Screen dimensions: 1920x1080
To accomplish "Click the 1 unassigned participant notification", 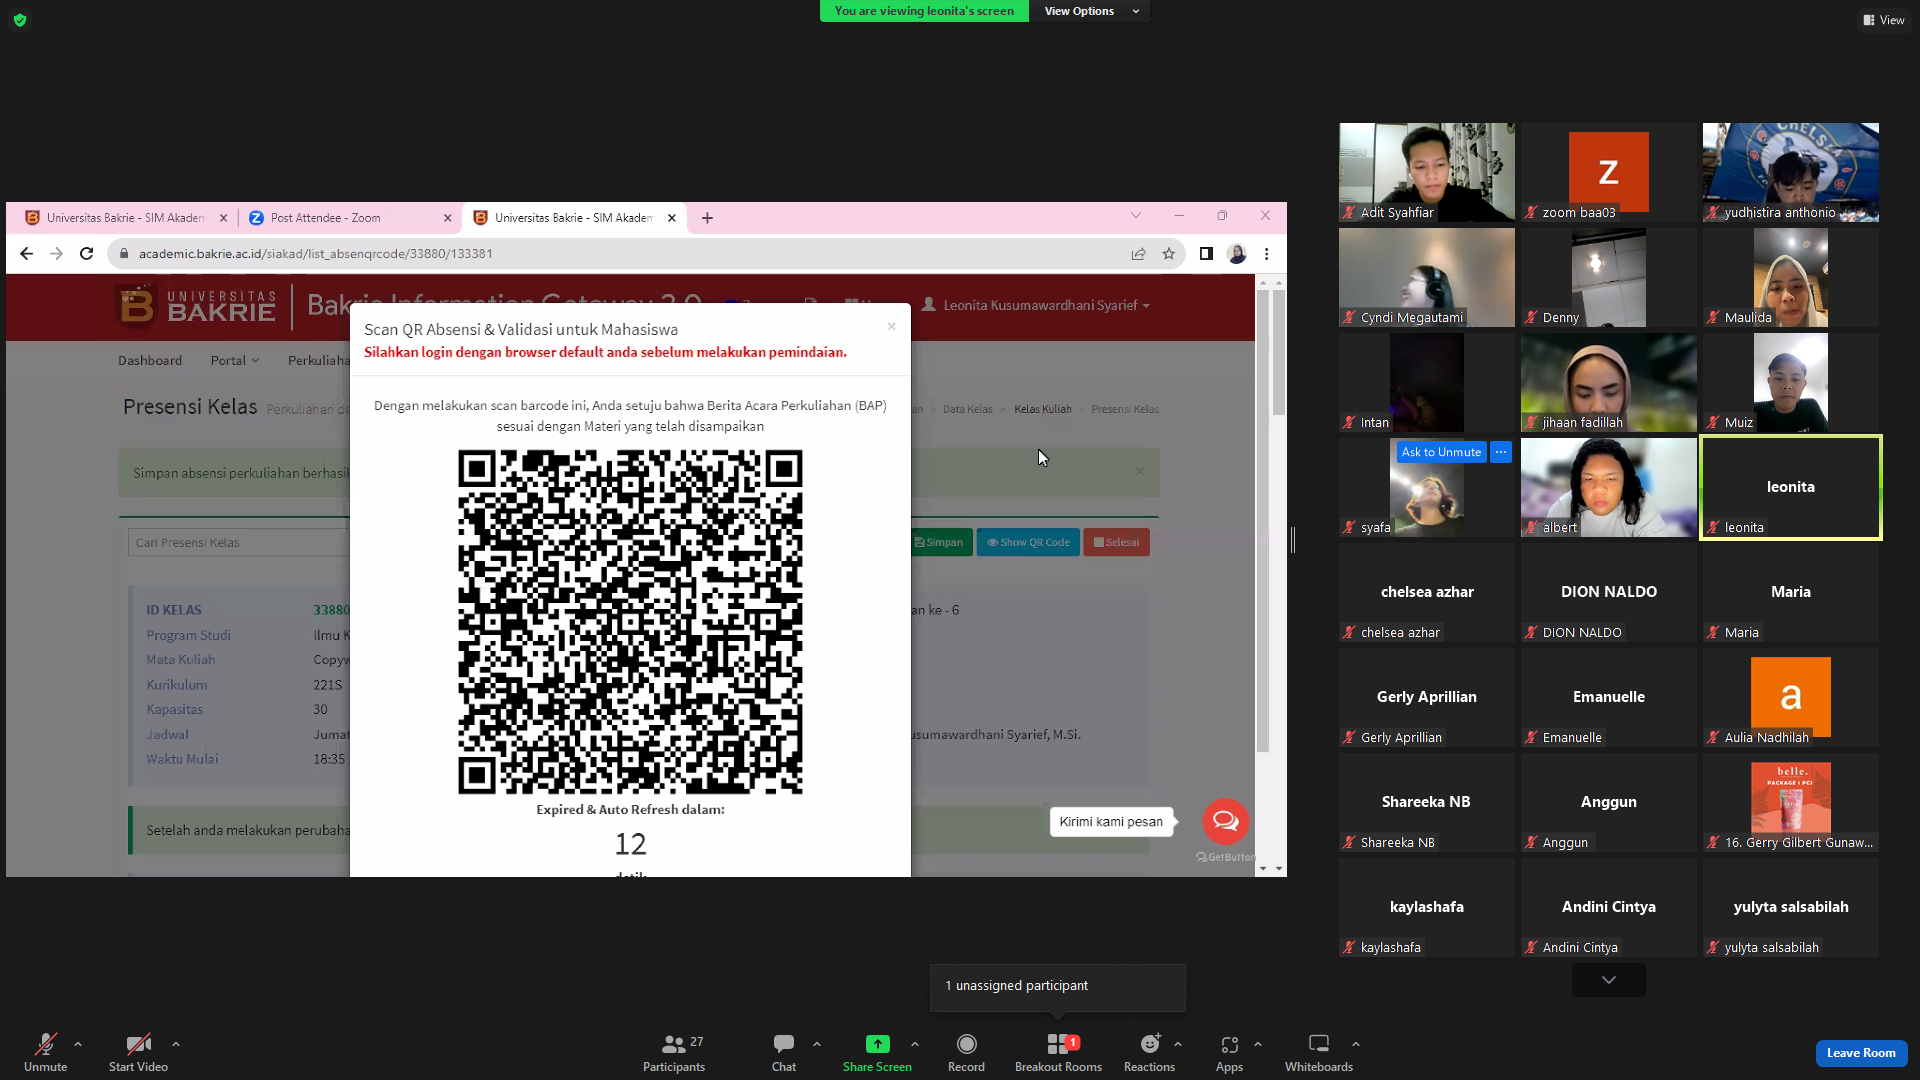I will (1058, 987).
